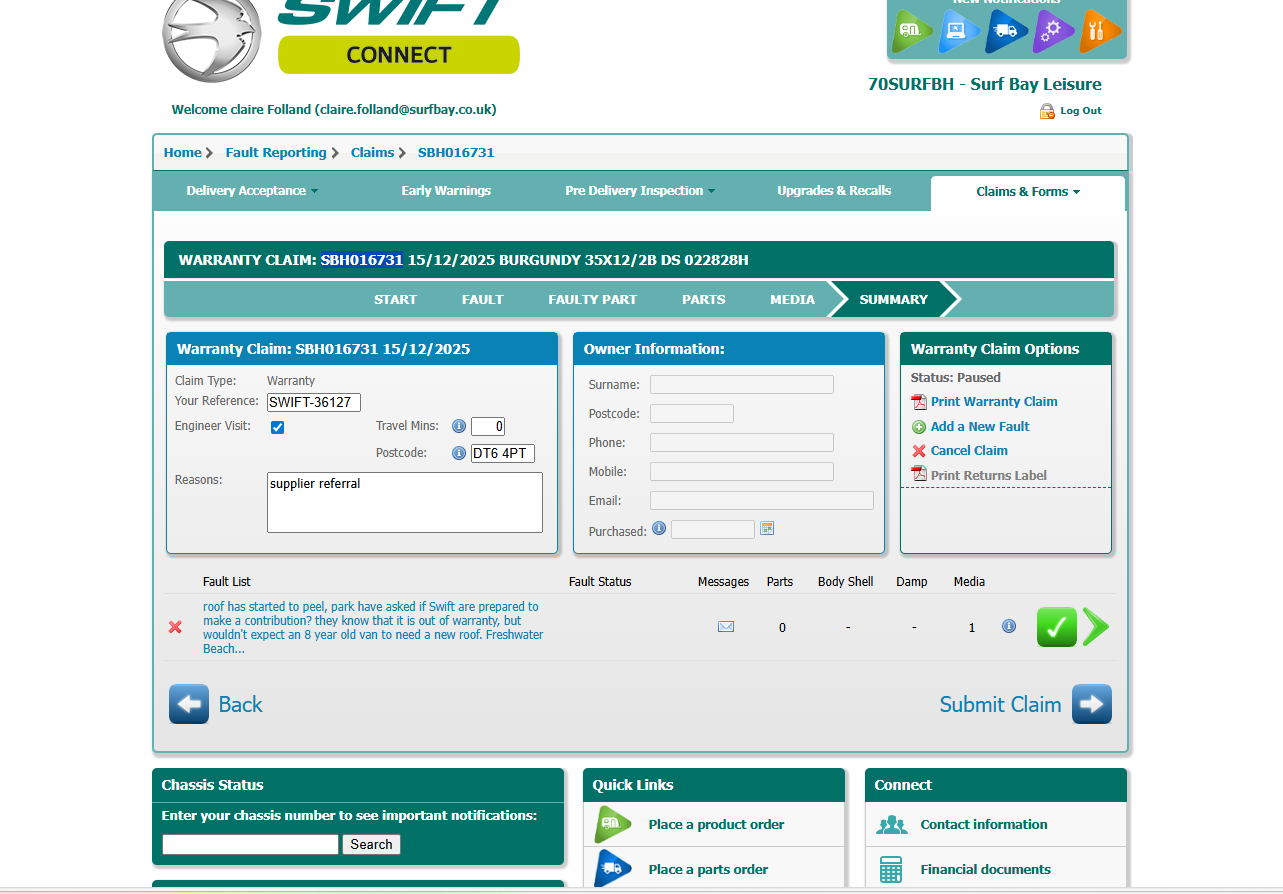Click the red cross Cancel Claim icon

point(919,451)
